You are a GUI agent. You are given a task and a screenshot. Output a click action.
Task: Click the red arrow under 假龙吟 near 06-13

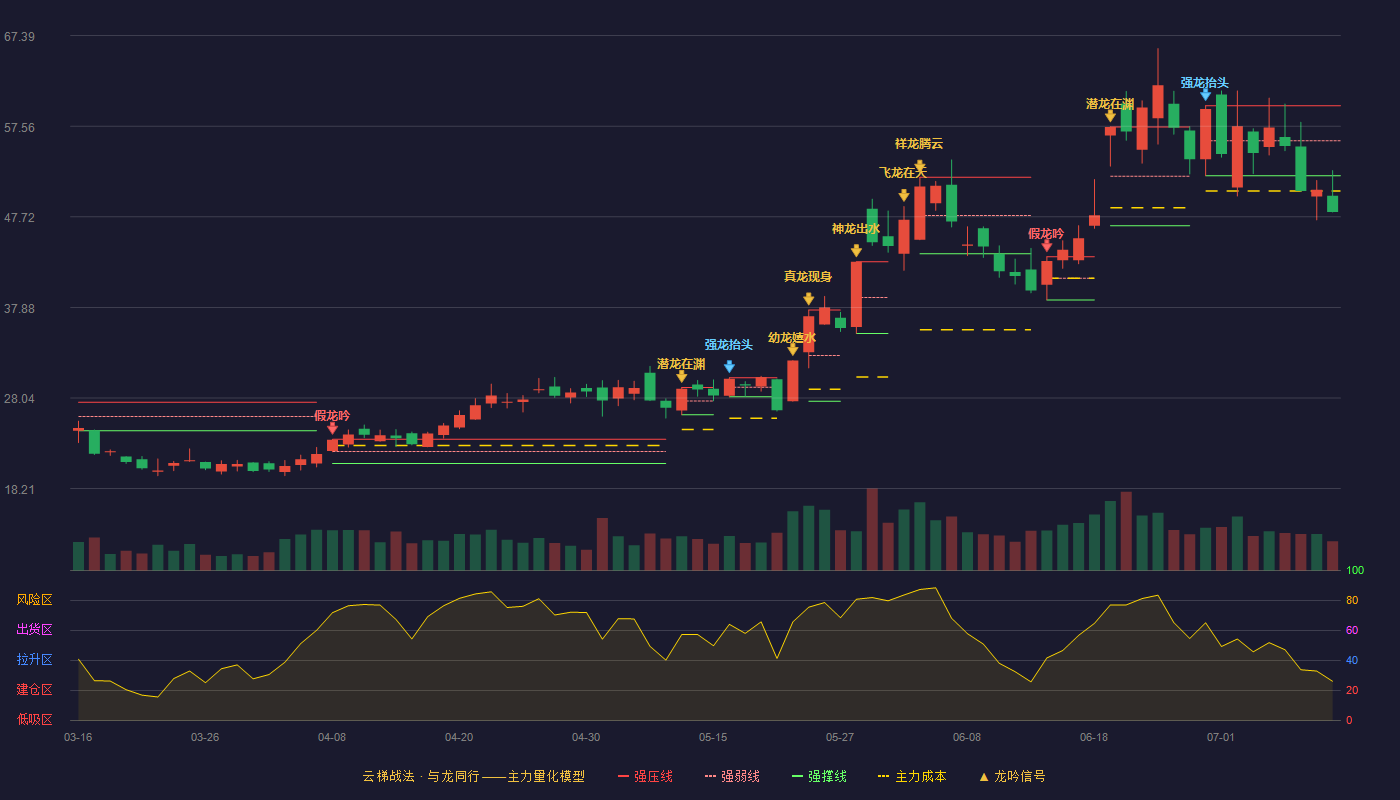1047,246
